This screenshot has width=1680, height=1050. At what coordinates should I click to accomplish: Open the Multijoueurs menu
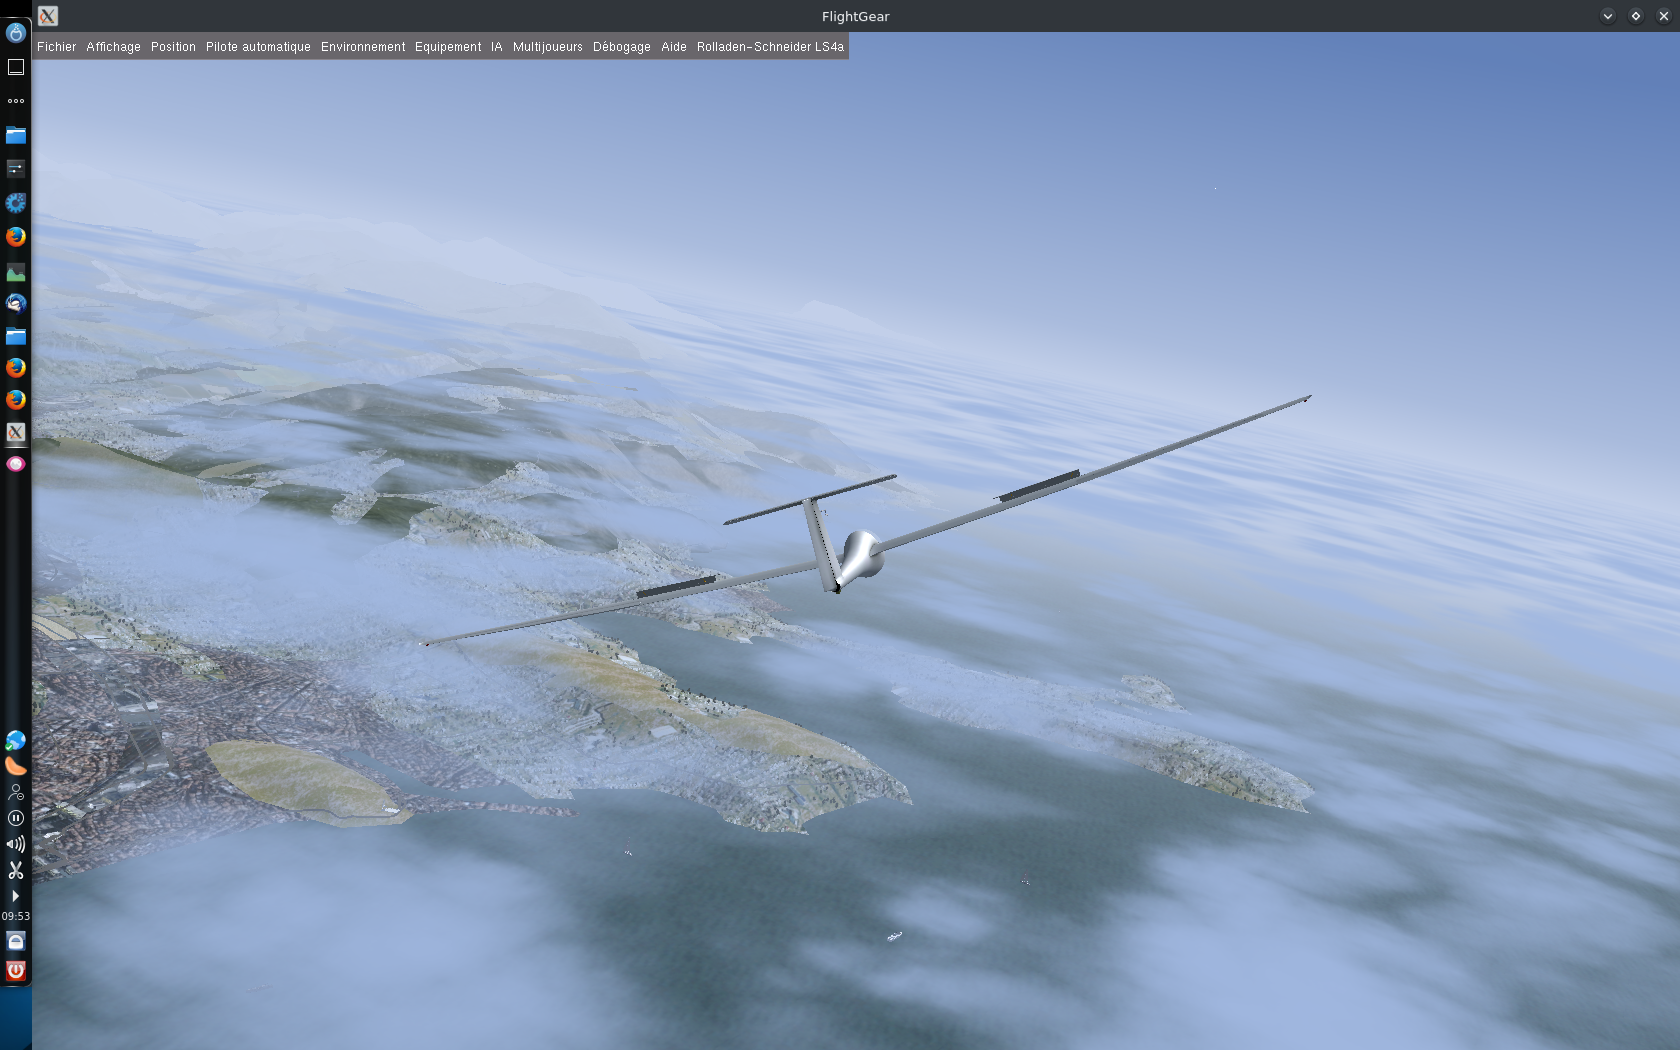[x=547, y=47]
